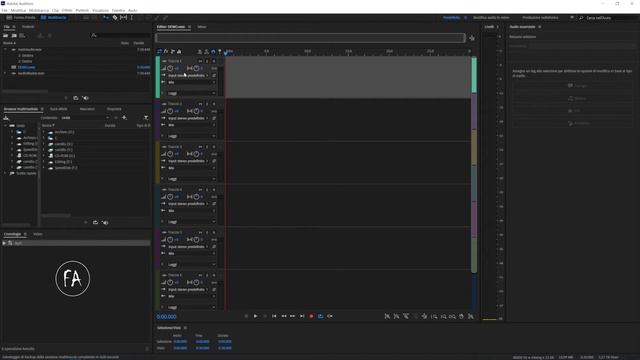
Task: Open the Effetti menu
Action: [x=67, y=10]
